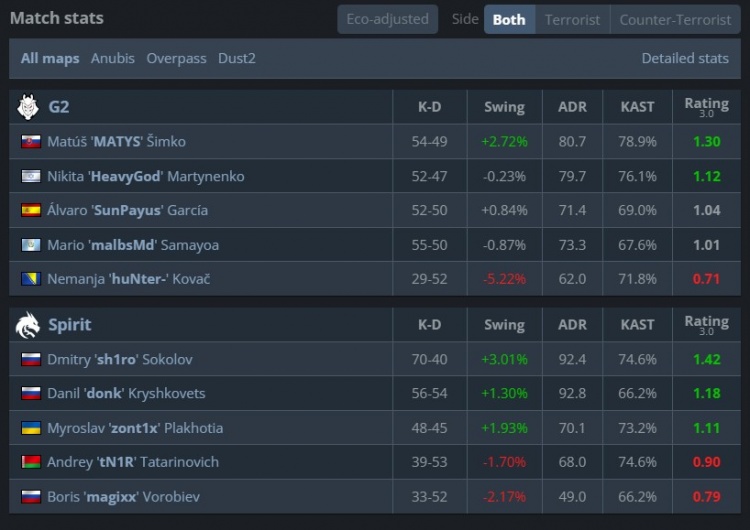Click the Ukraine flag next to zont1x
Image resolution: width=750 pixels, height=530 pixels.
tap(30, 428)
